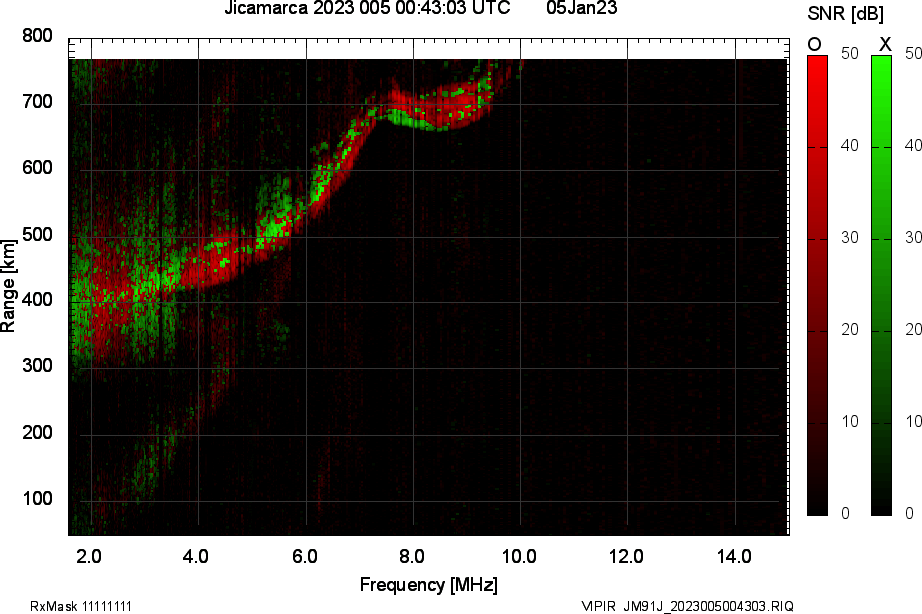
Task: Click the '2.0' frequency tick label
Action: tap(89, 556)
